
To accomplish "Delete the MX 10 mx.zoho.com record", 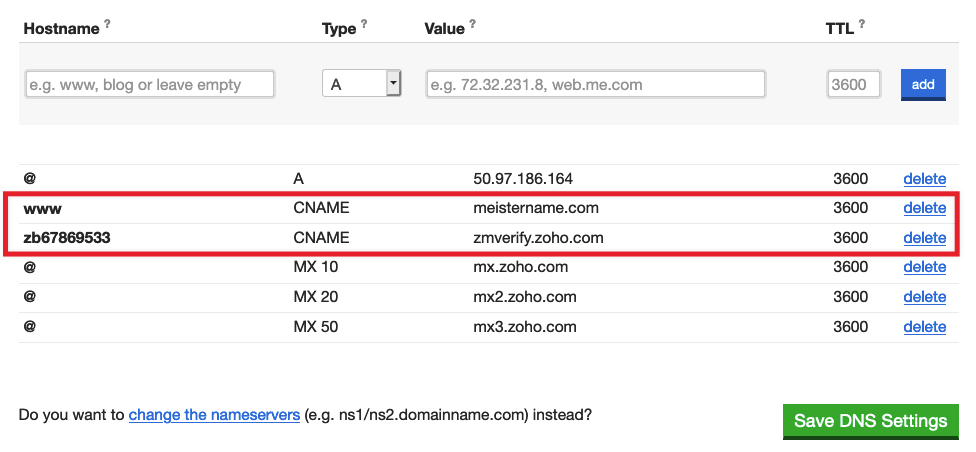I will [924, 267].
